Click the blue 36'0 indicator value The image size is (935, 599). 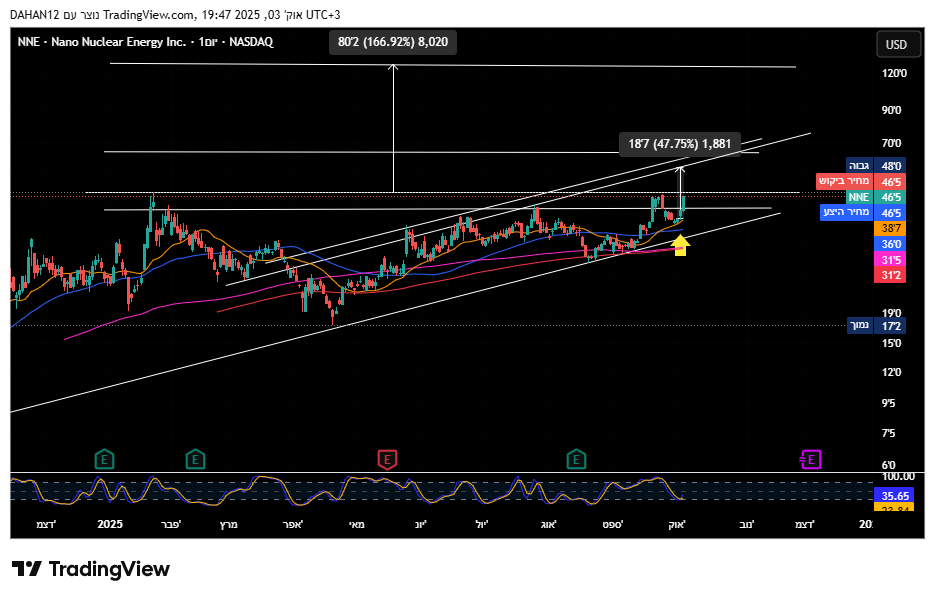(x=890, y=244)
